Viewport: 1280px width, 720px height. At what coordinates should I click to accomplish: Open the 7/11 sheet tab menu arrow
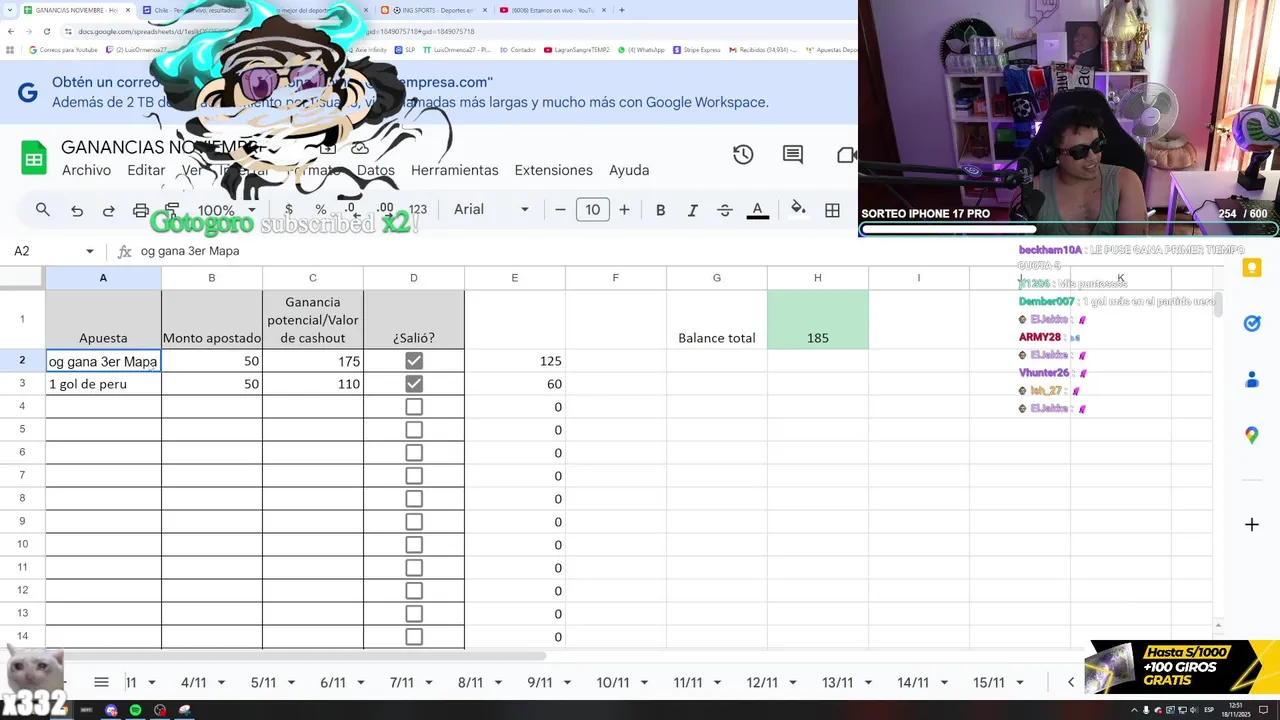(429, 683)
